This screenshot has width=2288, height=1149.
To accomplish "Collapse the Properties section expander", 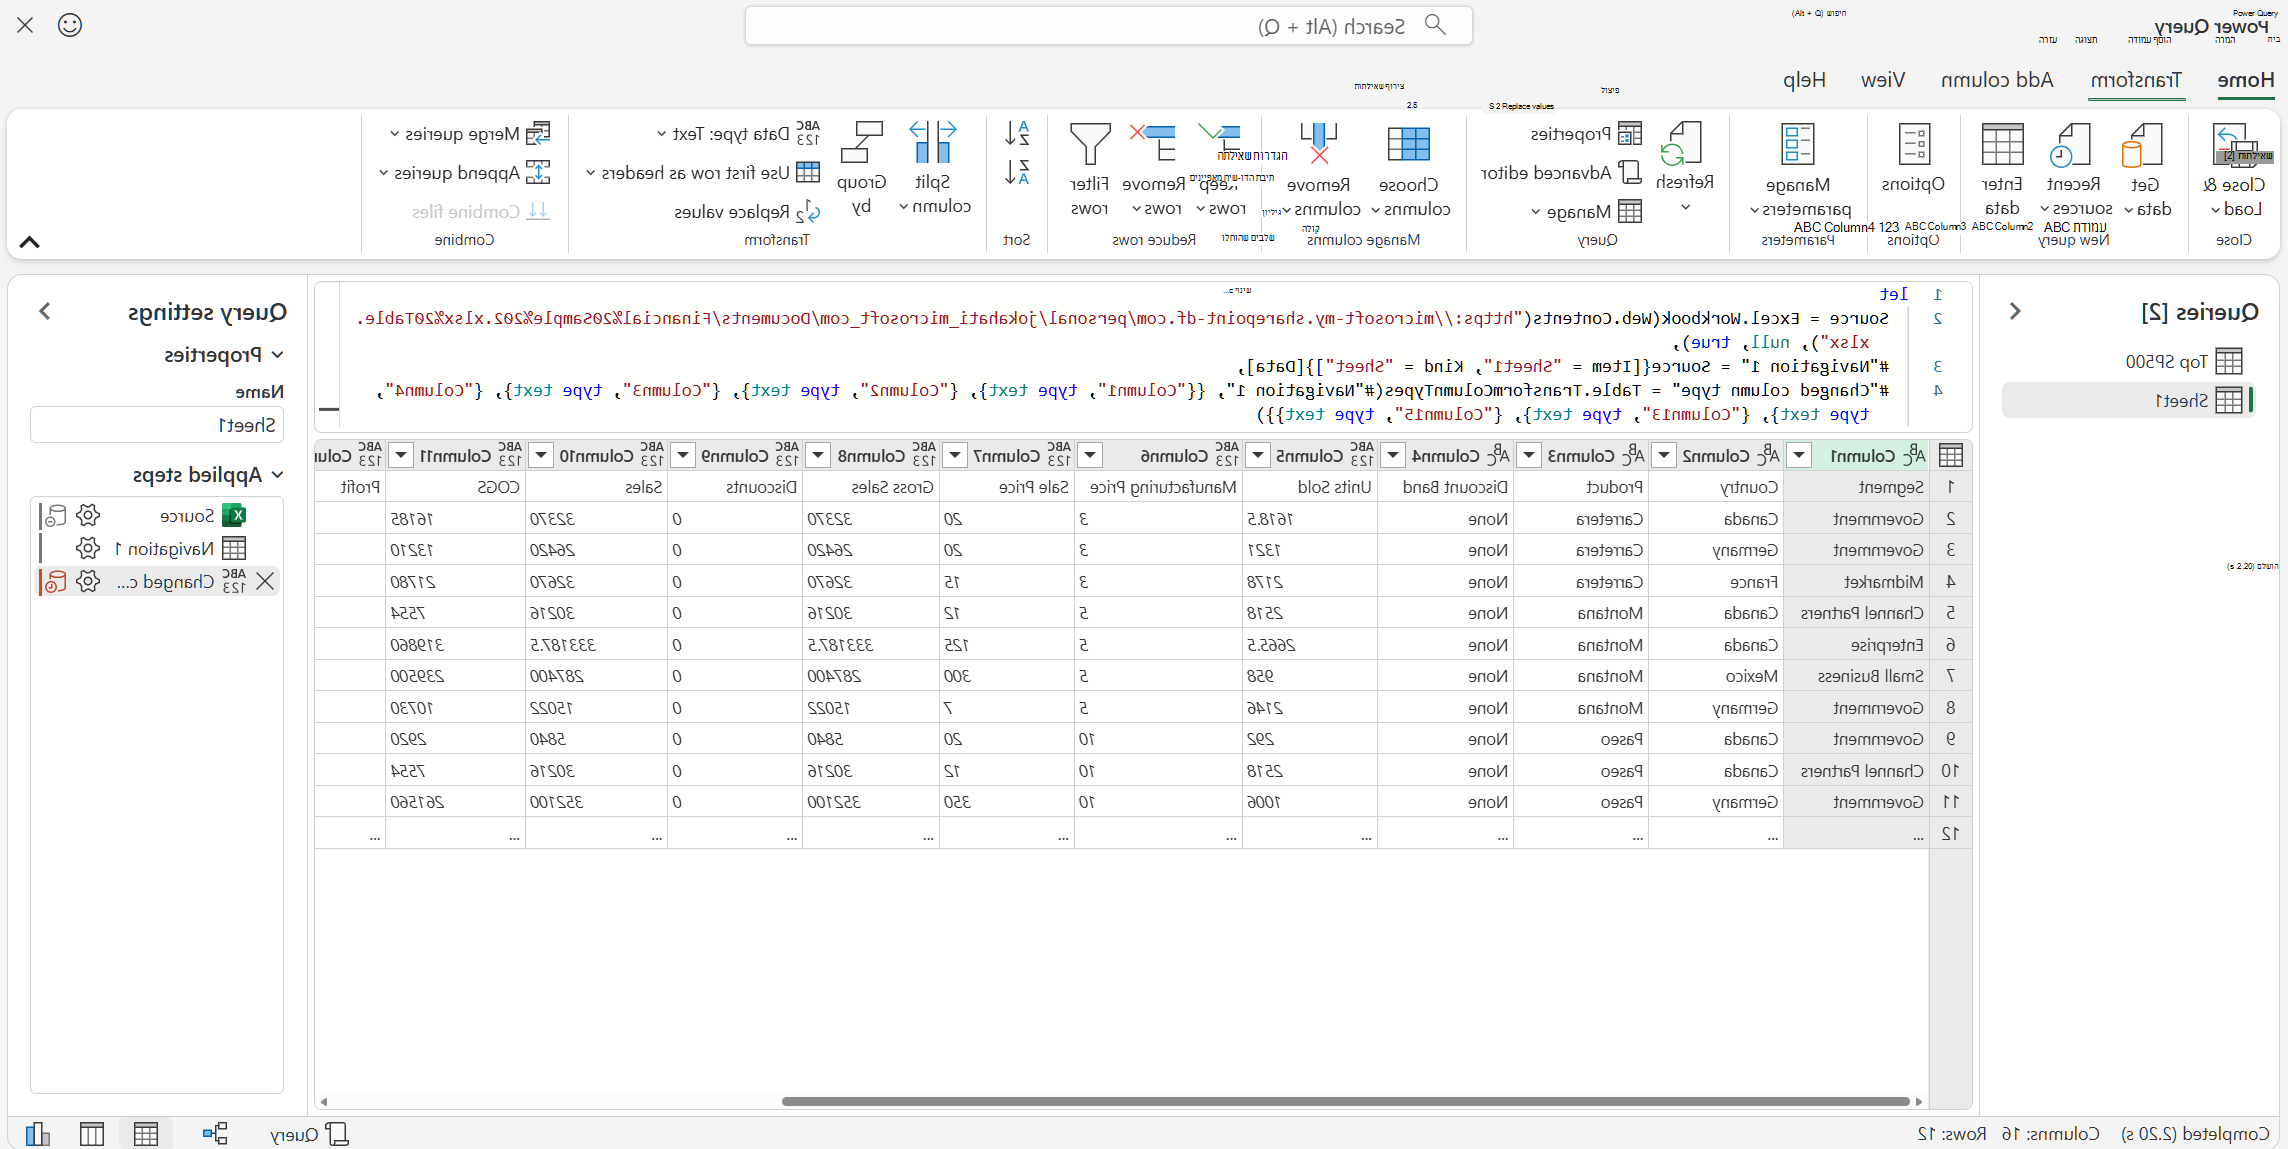I will (278, 355).
